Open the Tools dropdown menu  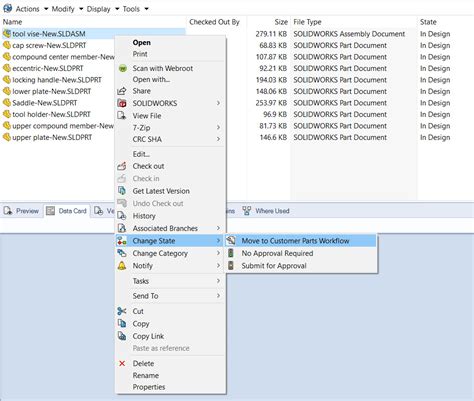[x=135, y=9]
